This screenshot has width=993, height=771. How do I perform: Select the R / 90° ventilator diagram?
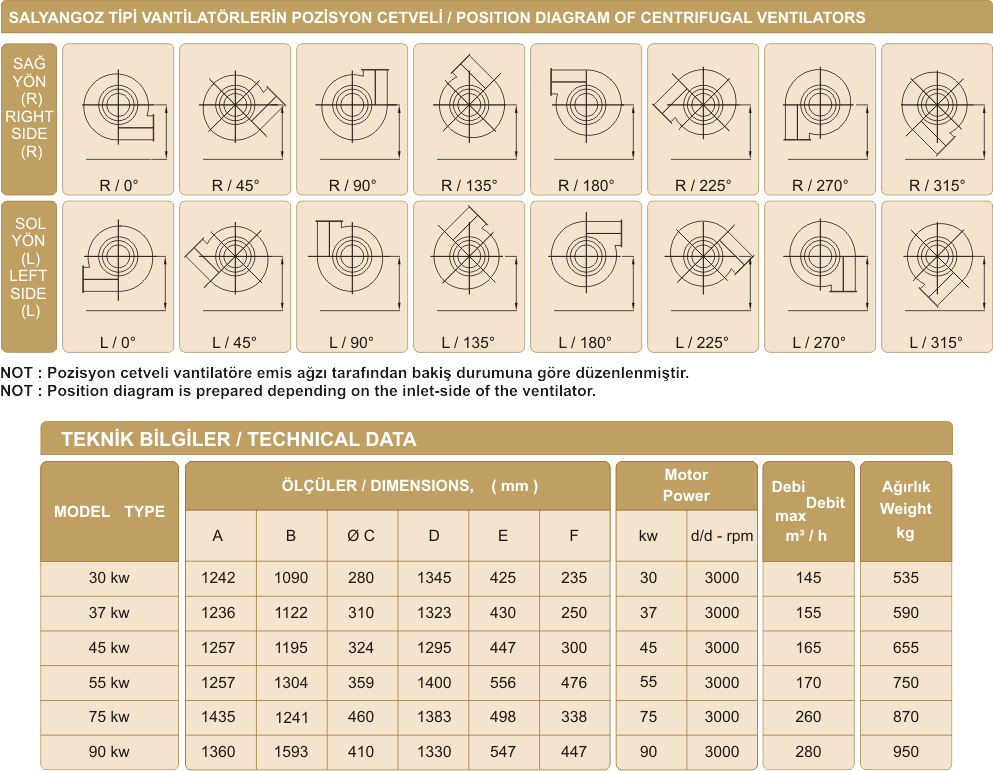coord(353,119)
